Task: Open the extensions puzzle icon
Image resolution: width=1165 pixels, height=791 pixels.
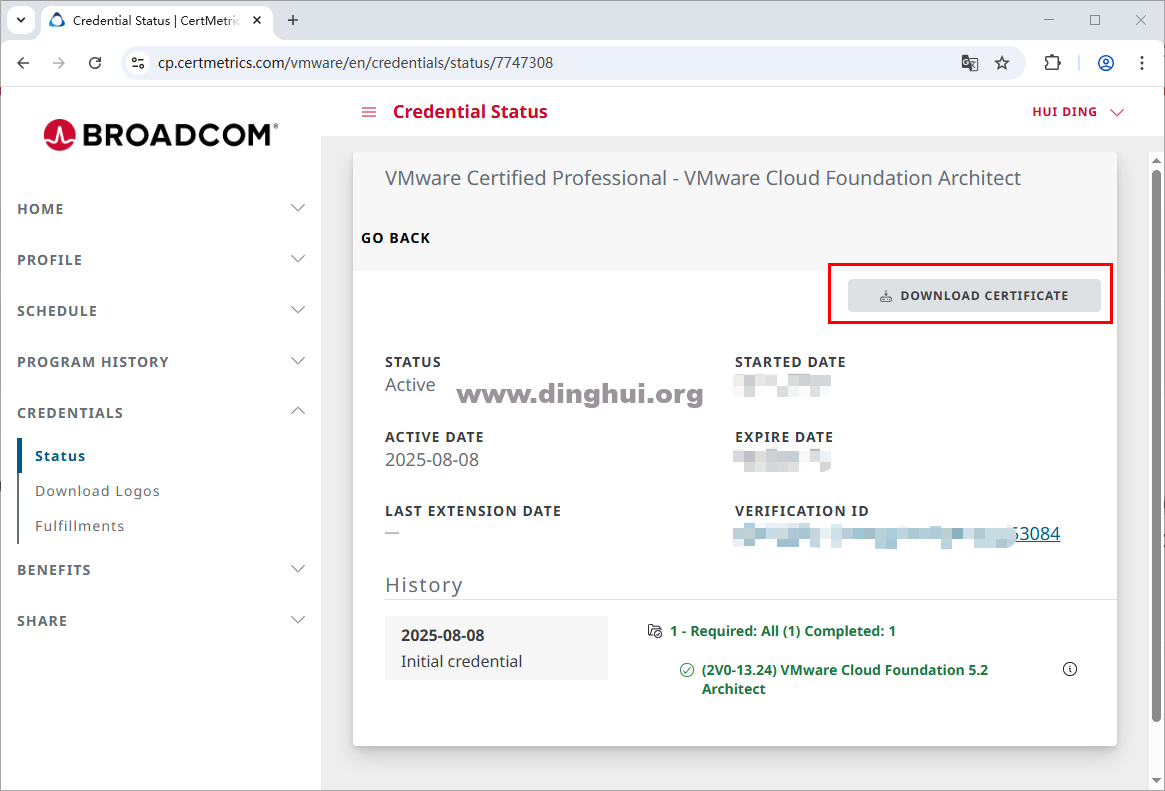Action: [x=1052, y=63]
